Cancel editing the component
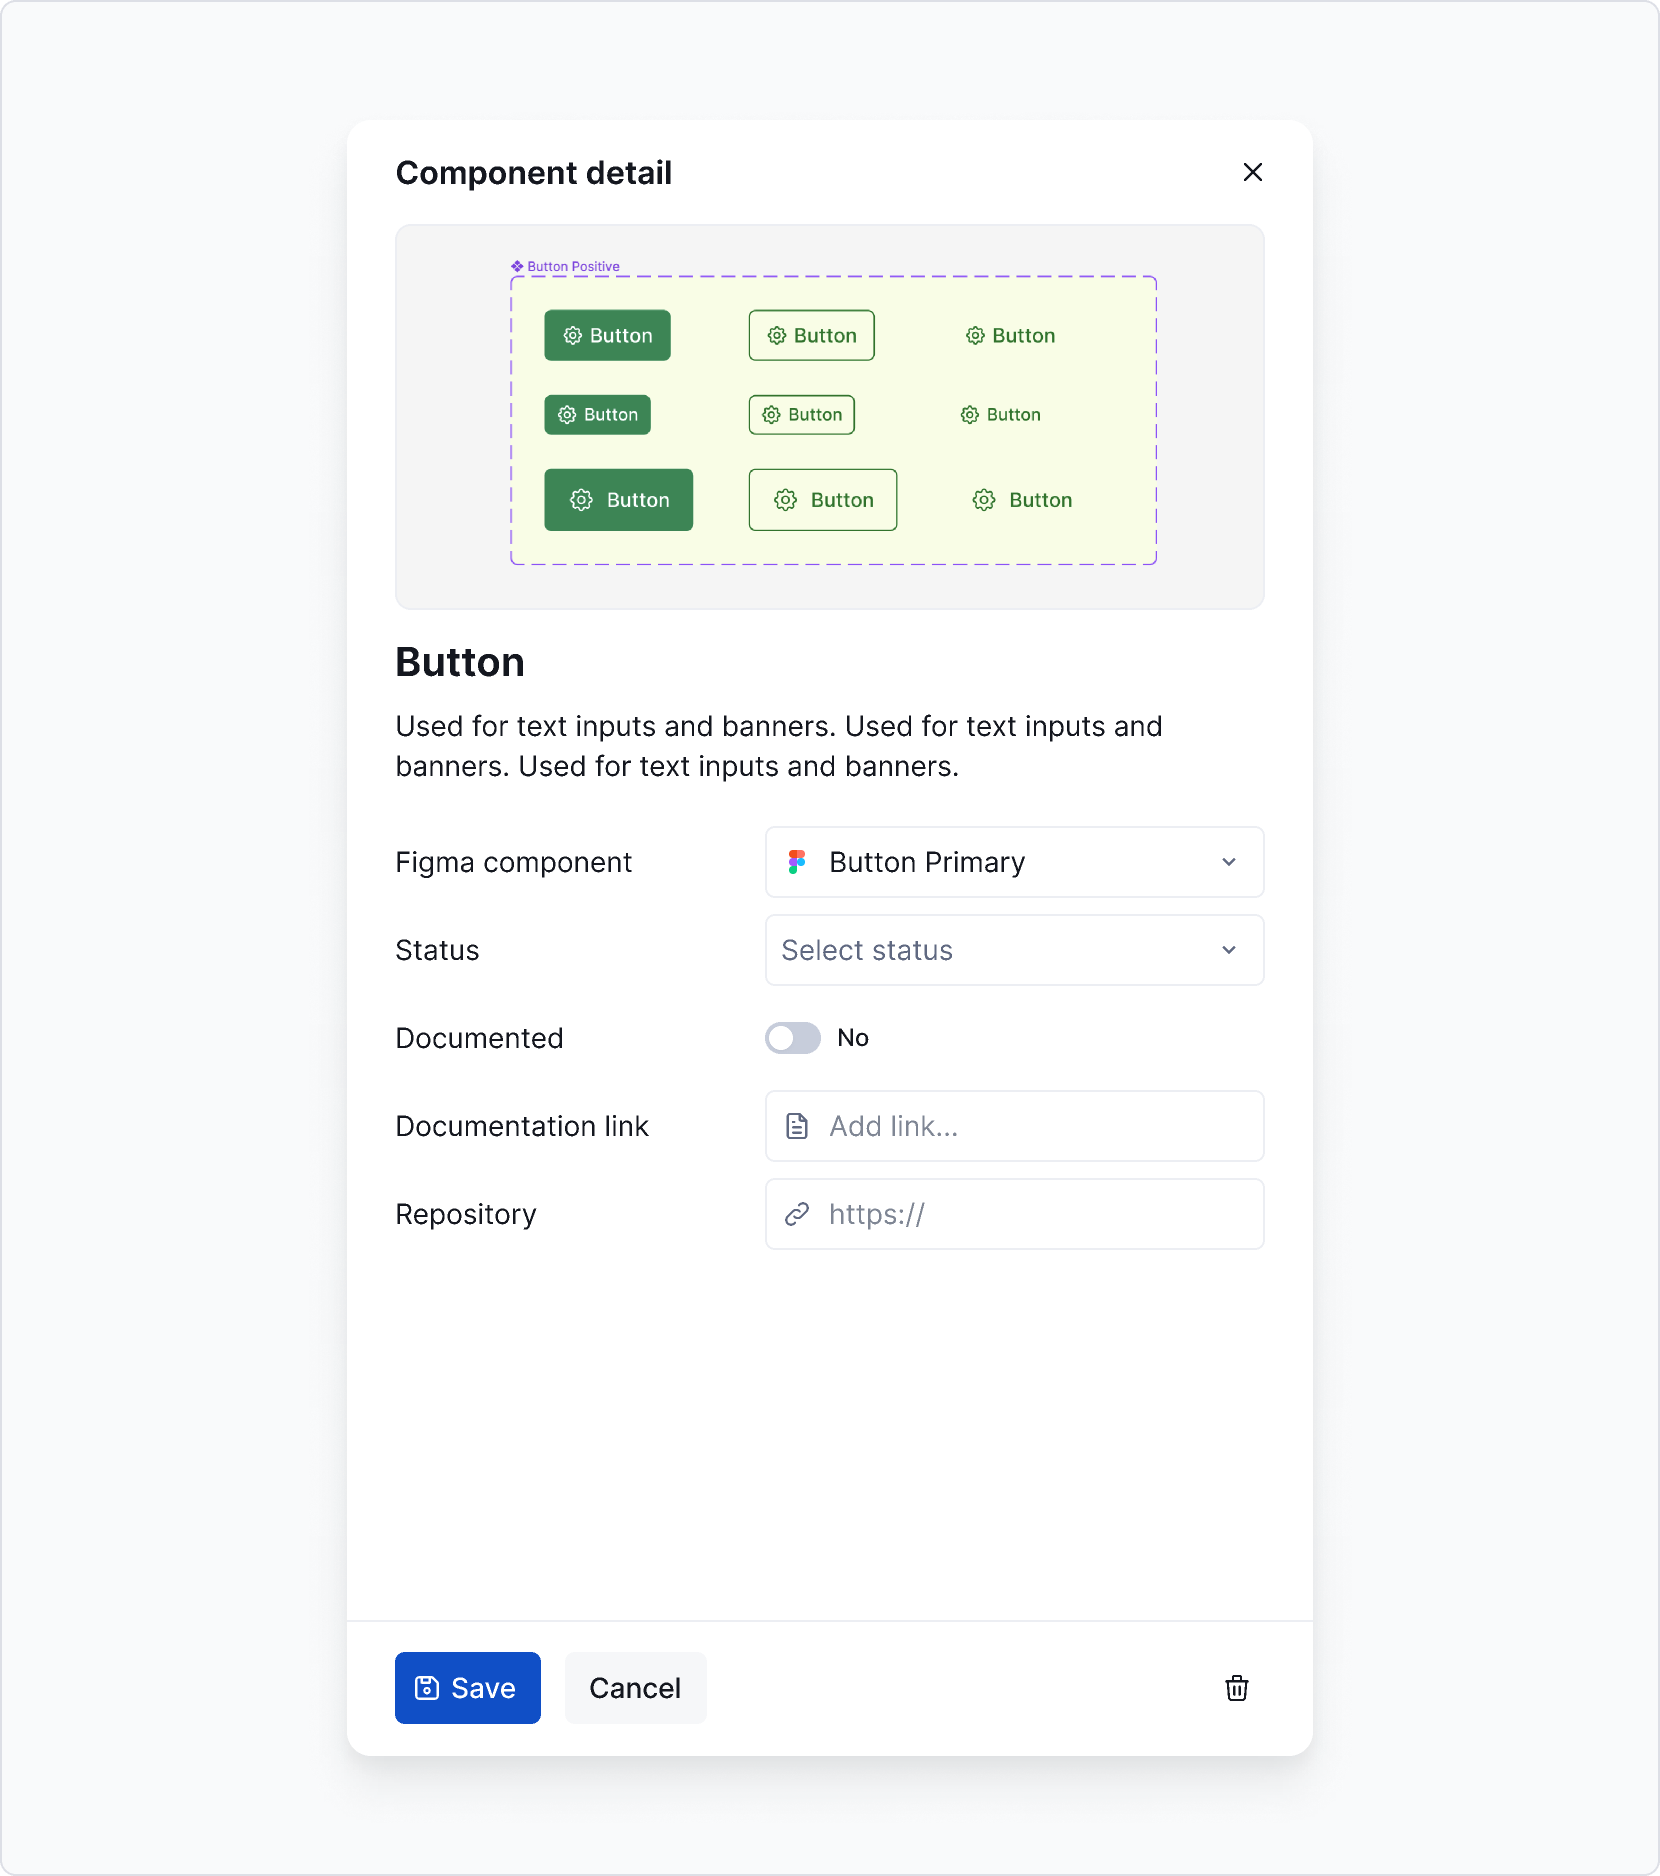Screen dimensions: 1660x1876 [x=635, y=1688]
